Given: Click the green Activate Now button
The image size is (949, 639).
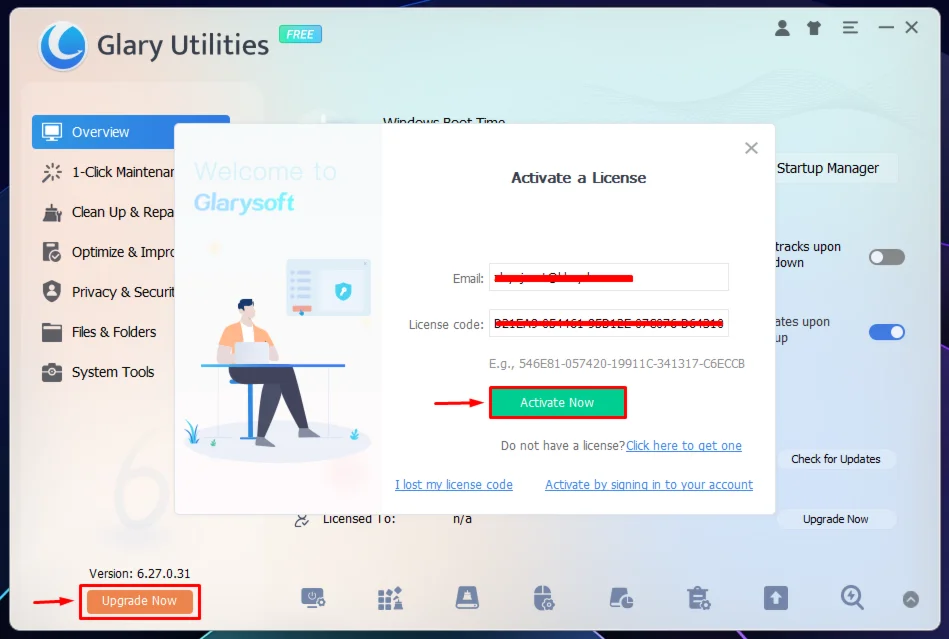Looking at the screenshot, I should [x=557, y=402].
